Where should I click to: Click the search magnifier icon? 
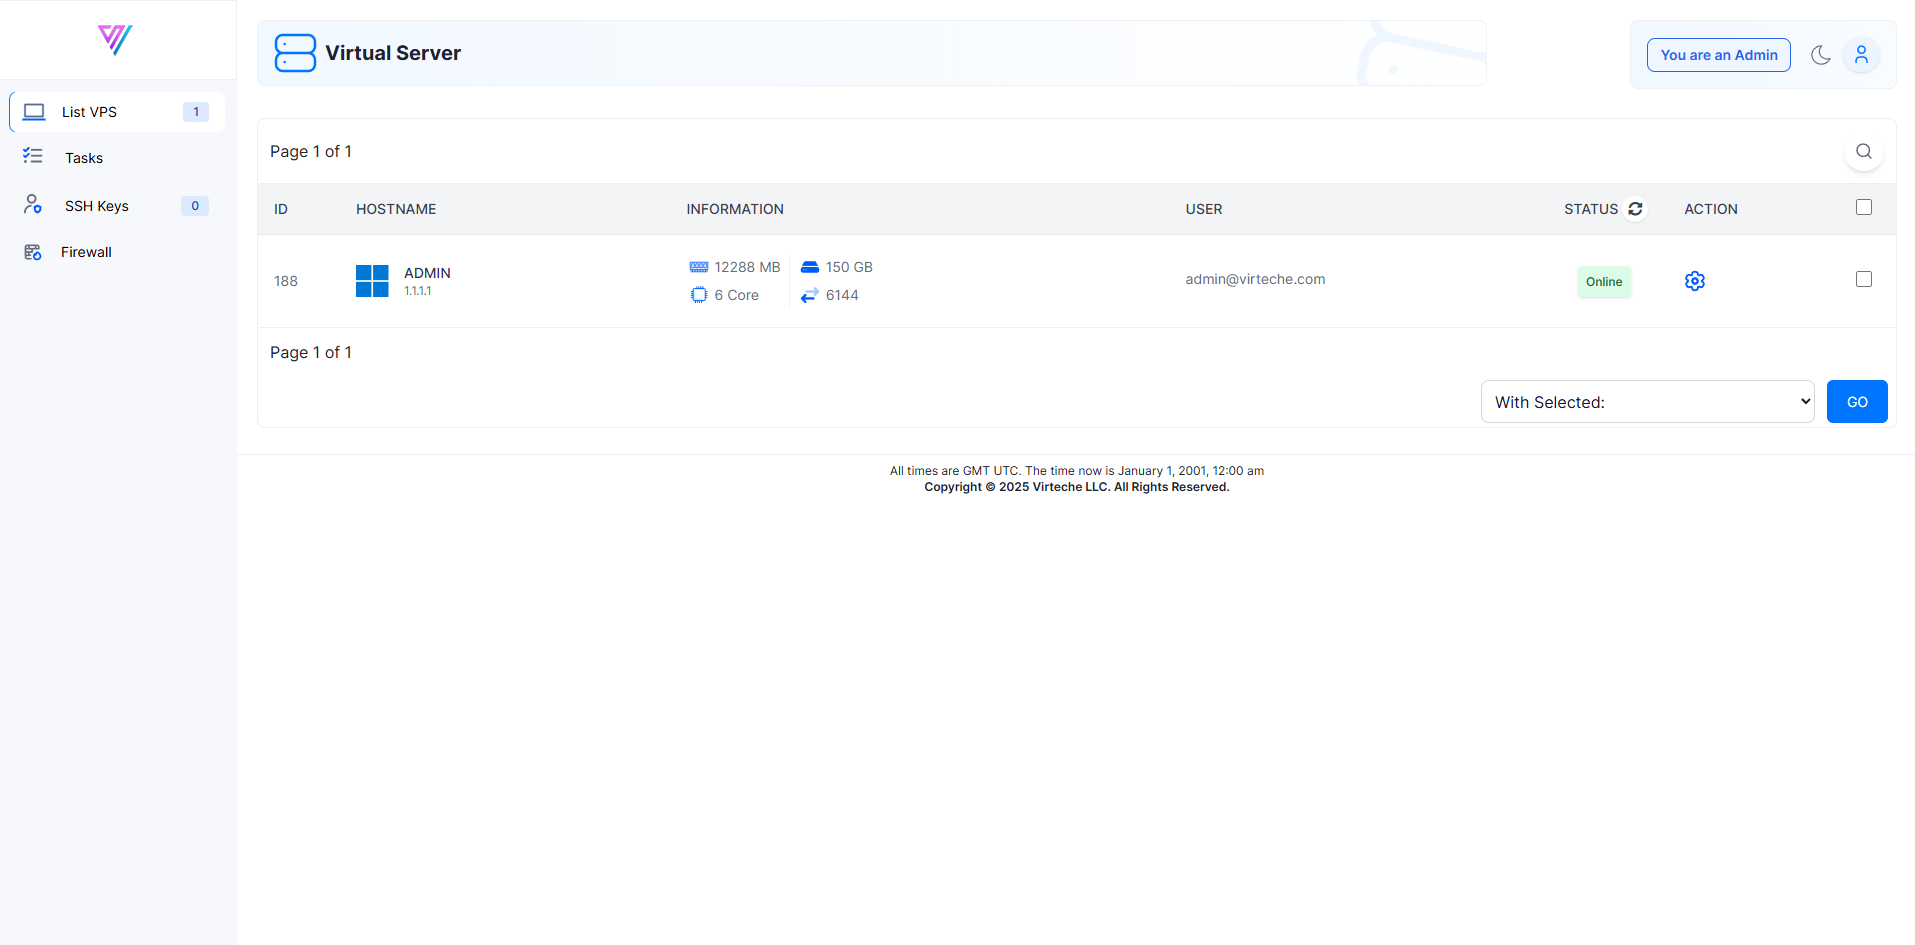[1863, 152]
